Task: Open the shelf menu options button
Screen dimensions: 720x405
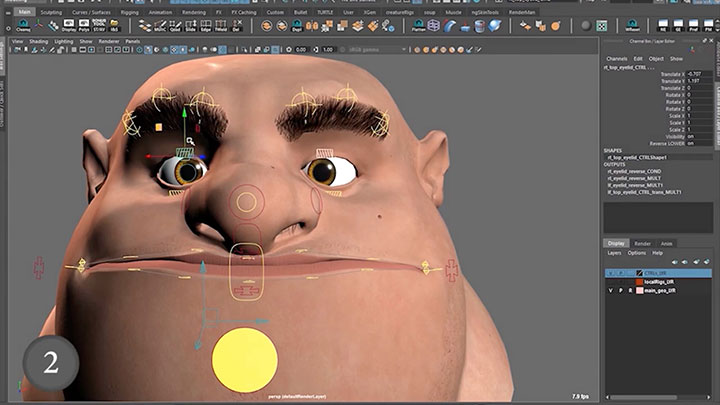Action: tap(8, 13)
